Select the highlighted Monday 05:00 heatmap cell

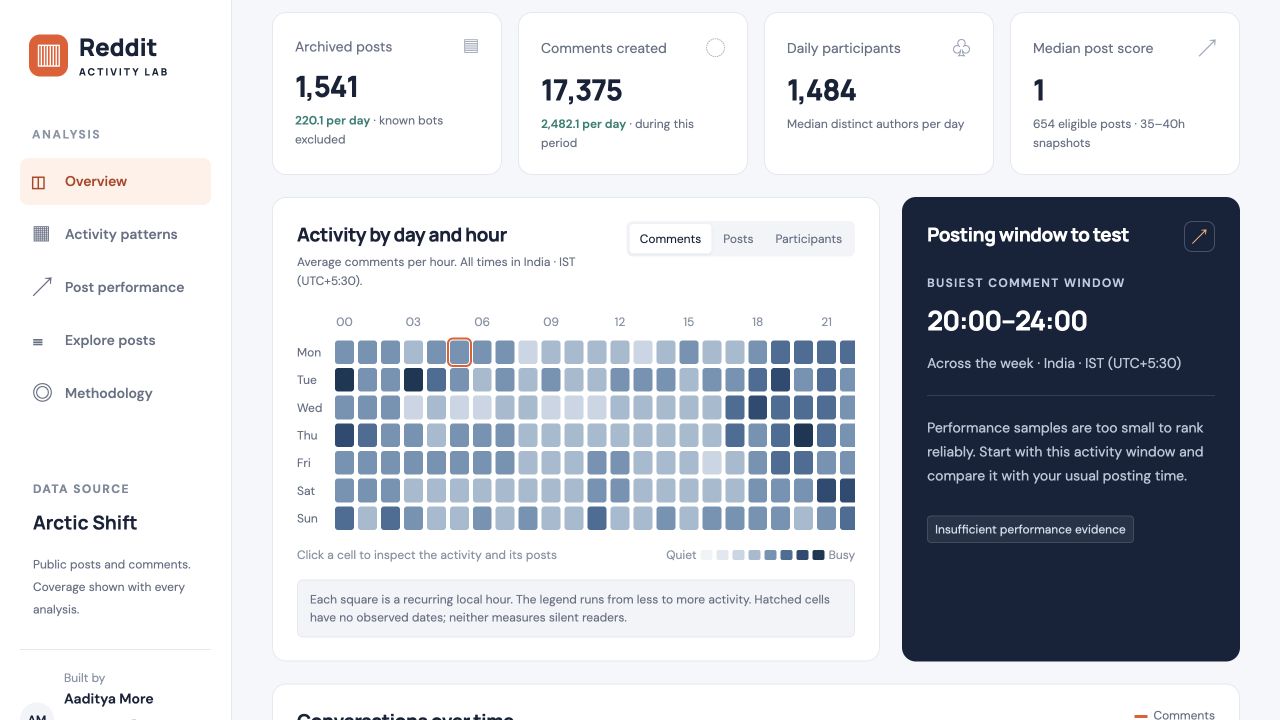[459, 352]
